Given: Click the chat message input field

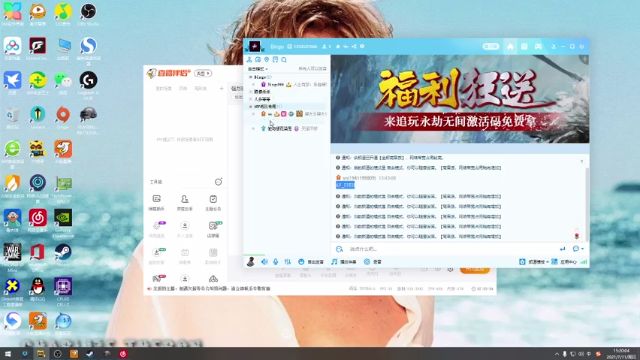Looking at the screenshot, I should 451,249.
